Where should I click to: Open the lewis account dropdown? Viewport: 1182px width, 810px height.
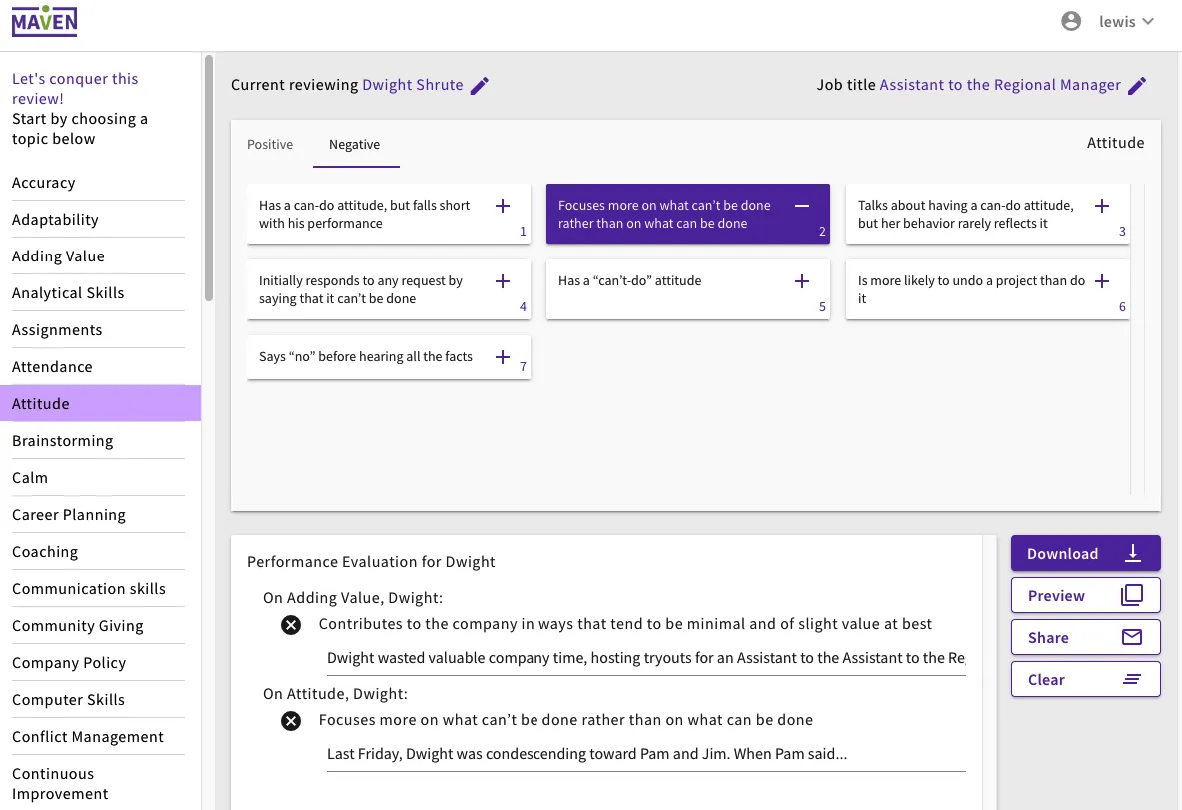pyautogui.click(x=1126, y=21)
